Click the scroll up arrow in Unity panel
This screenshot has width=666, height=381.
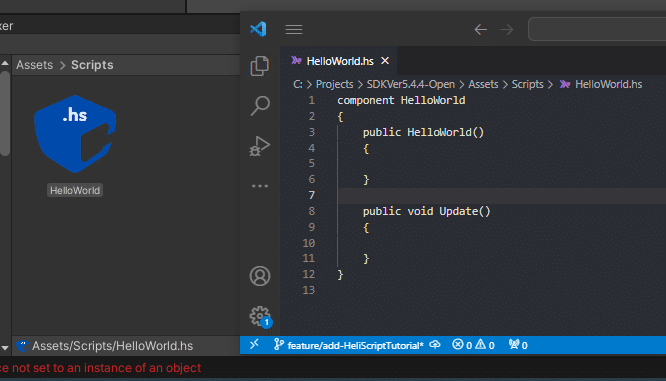click(5, 63)
